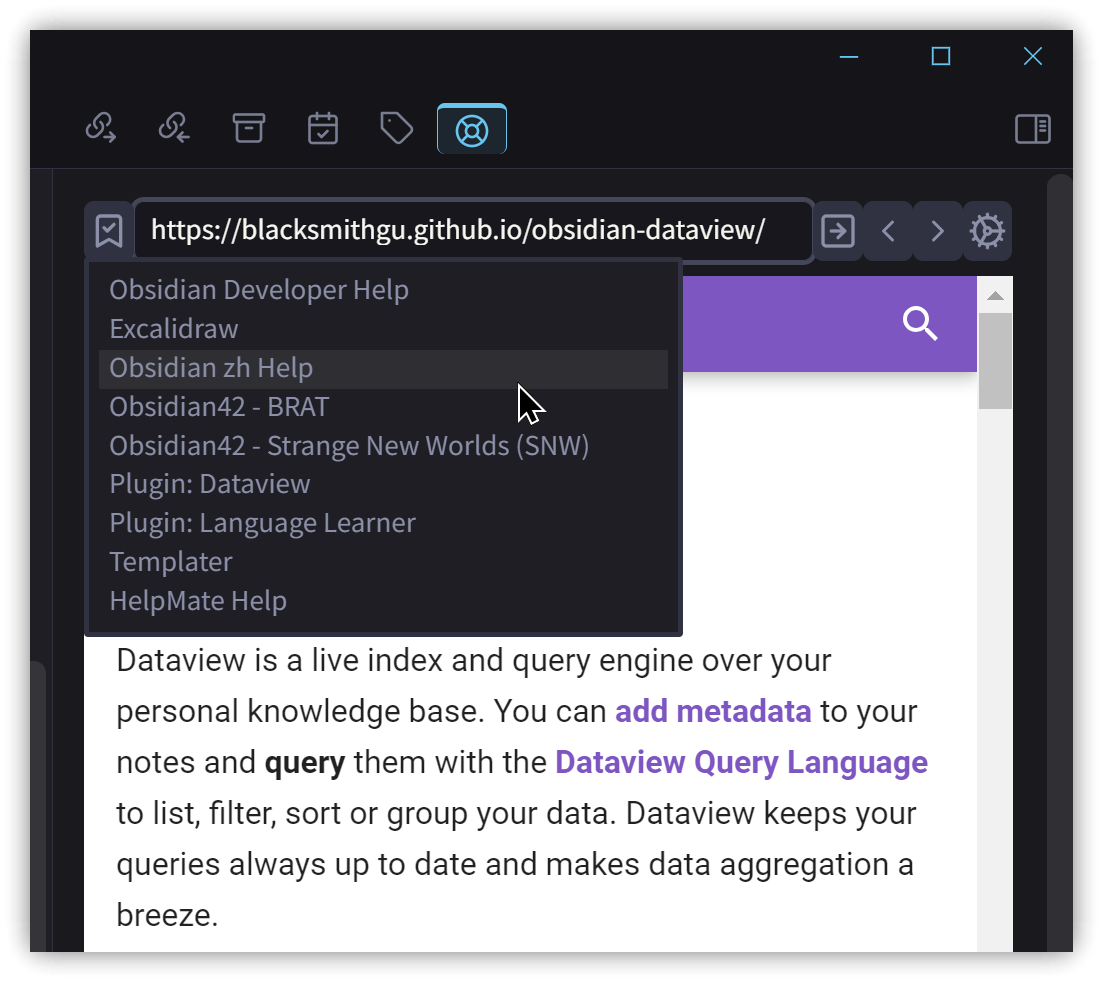
Task: Click the search magnifier in purple header
Action: [x=920, y=324]
